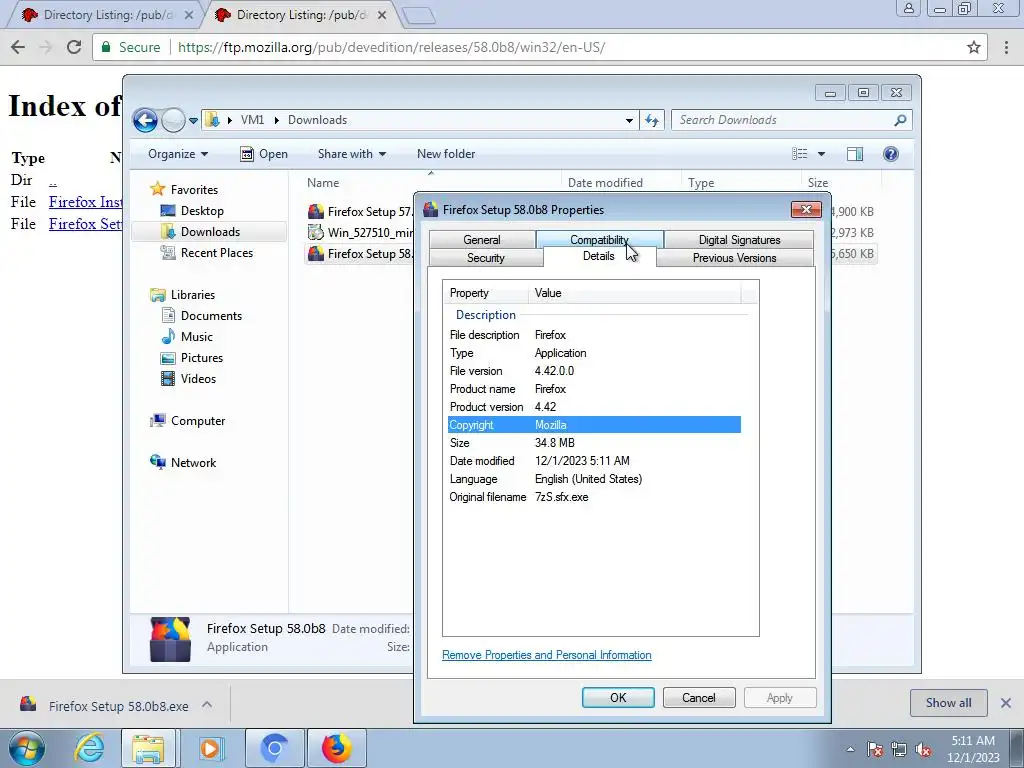Screen dimensions: 1024x768
Task: Open Chrome's three-dot menu
Action: point(1006,47)
